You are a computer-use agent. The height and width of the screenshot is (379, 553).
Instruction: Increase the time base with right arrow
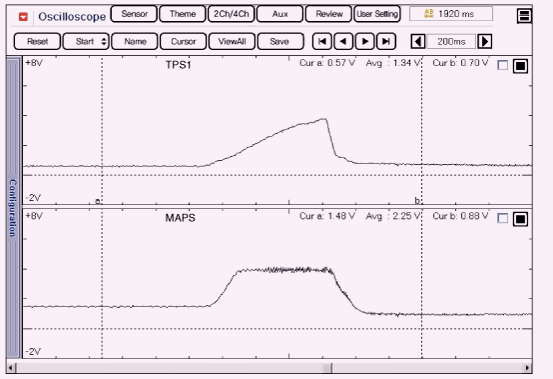click(x=485, y=42)
